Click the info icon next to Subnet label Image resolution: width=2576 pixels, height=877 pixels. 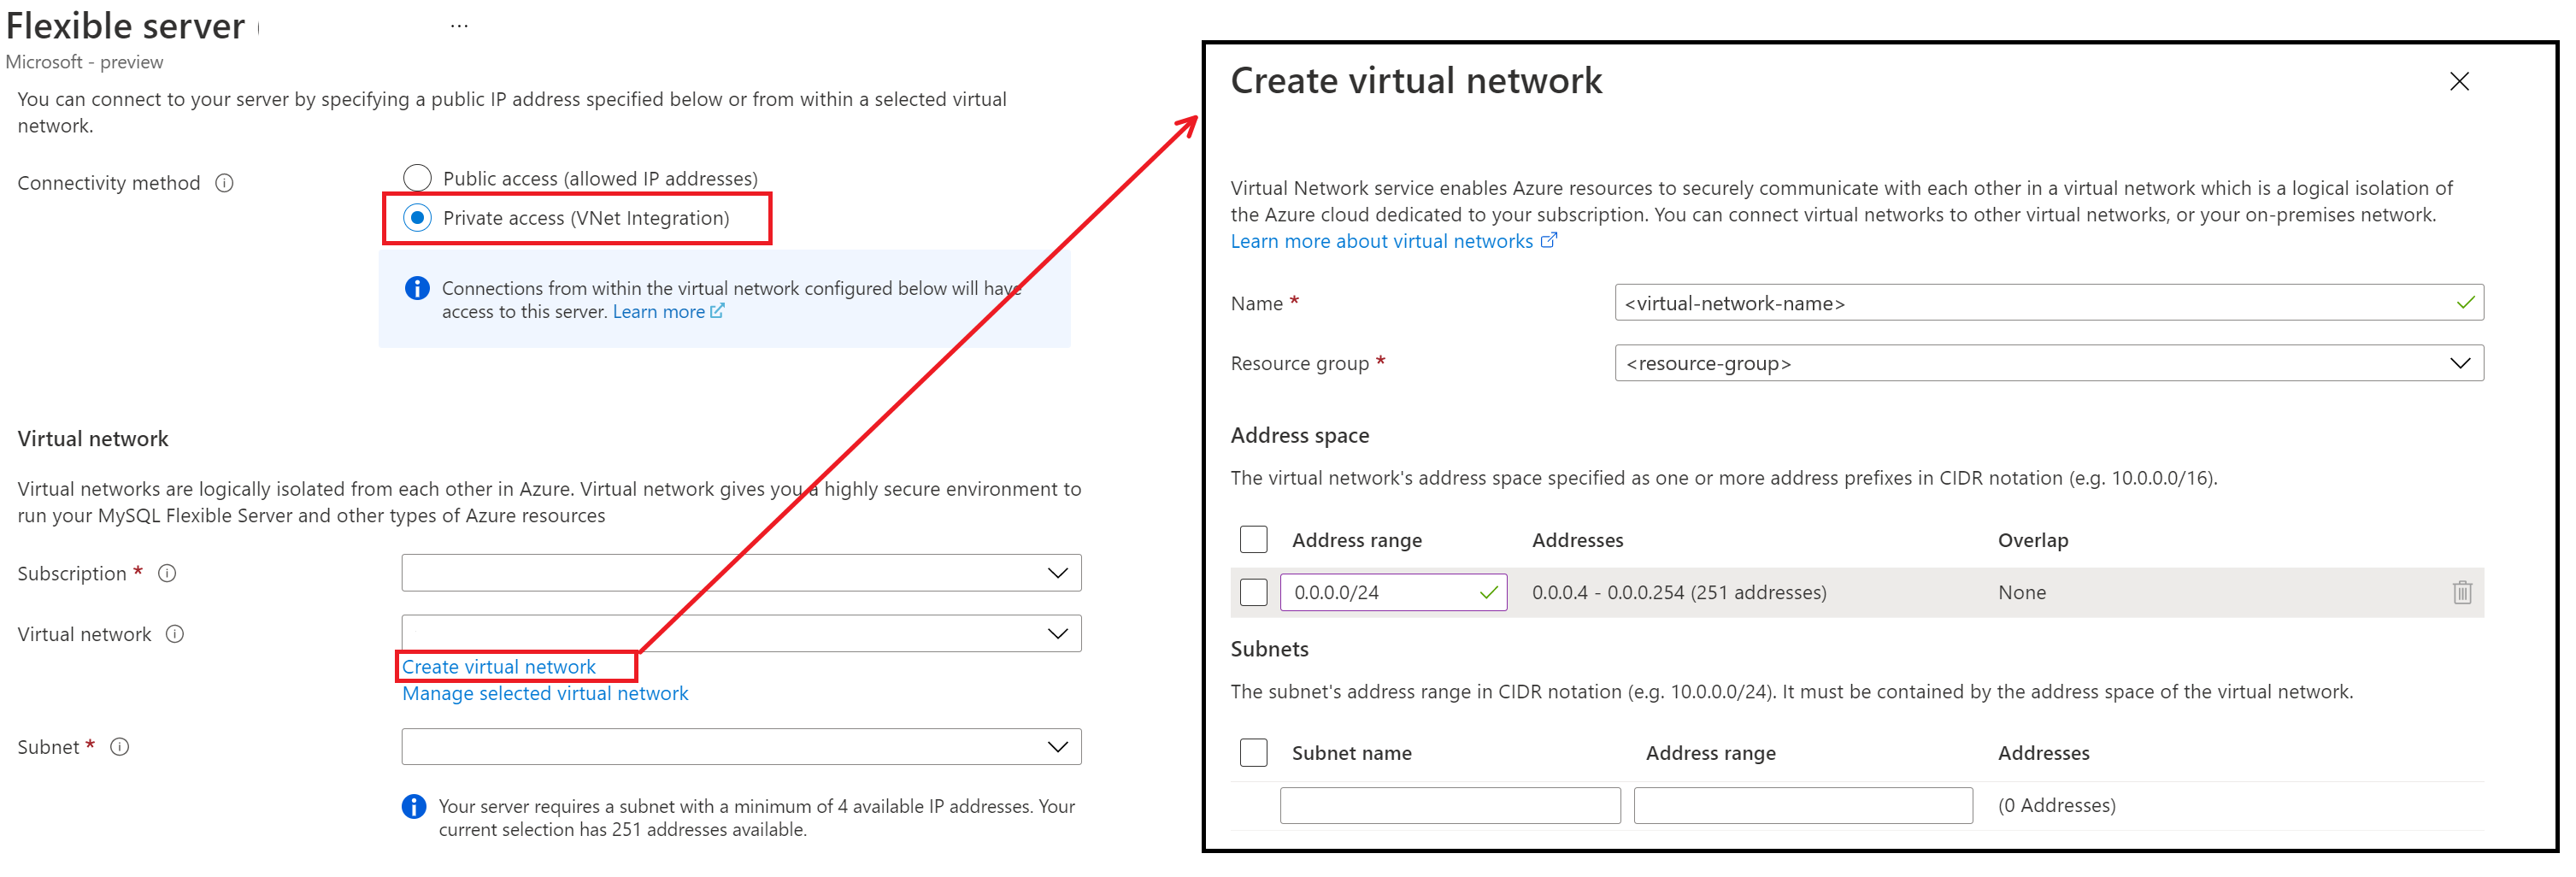(x=120, y=747)
